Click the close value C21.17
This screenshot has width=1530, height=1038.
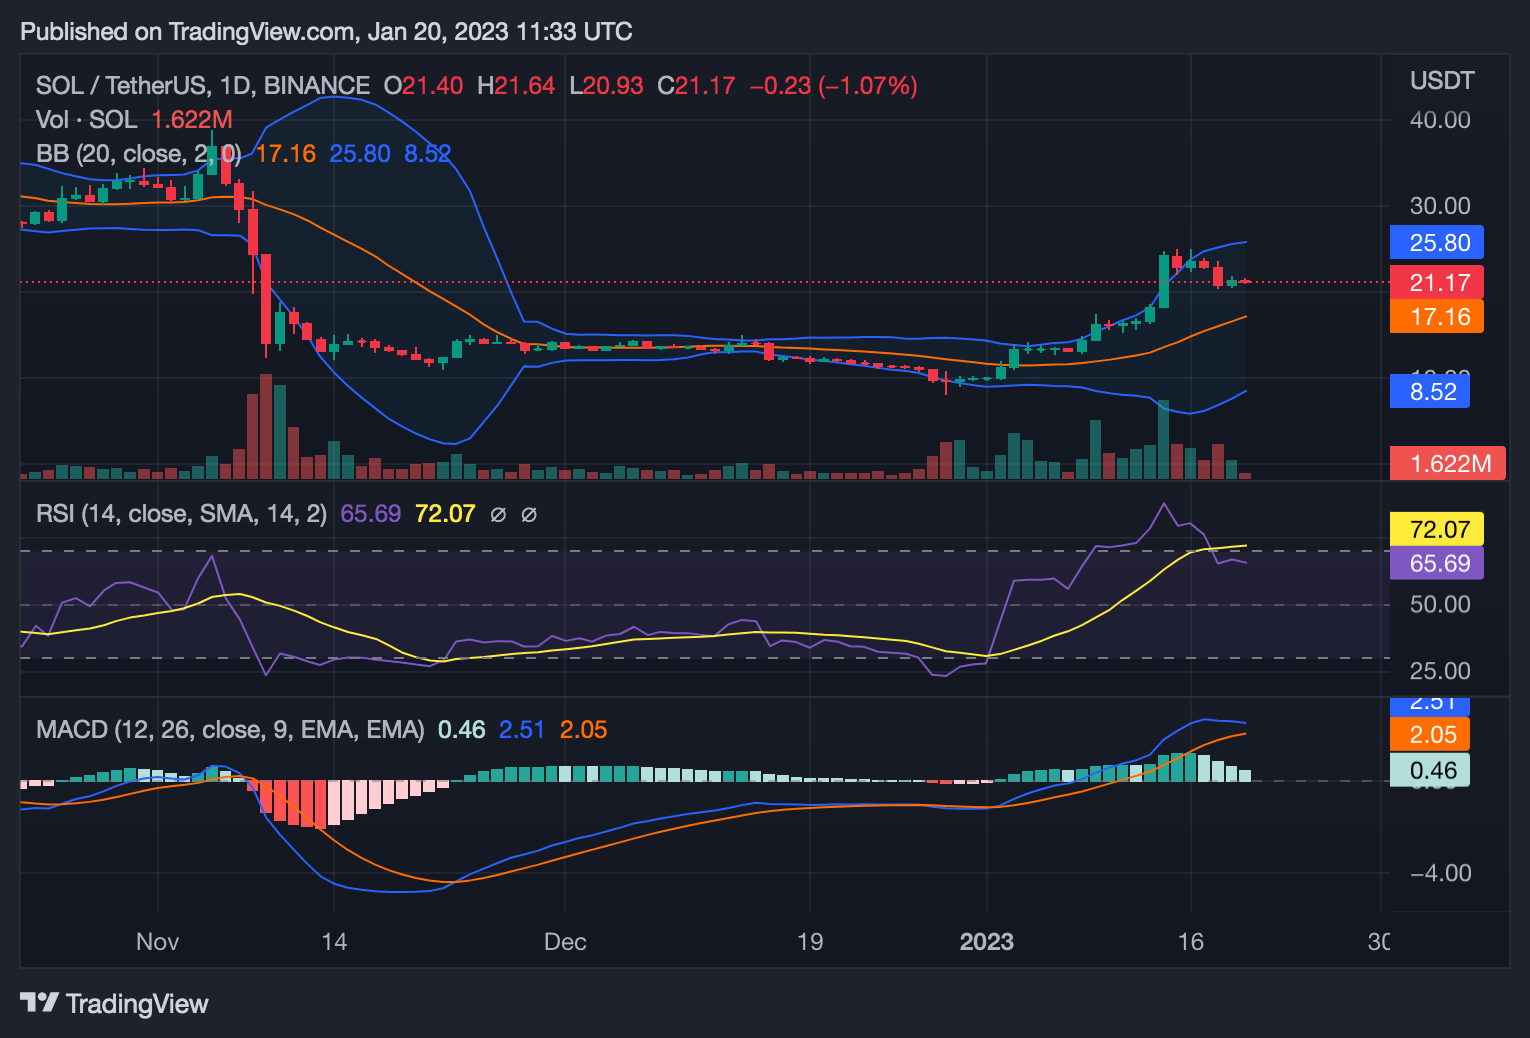tap(696, 86)
